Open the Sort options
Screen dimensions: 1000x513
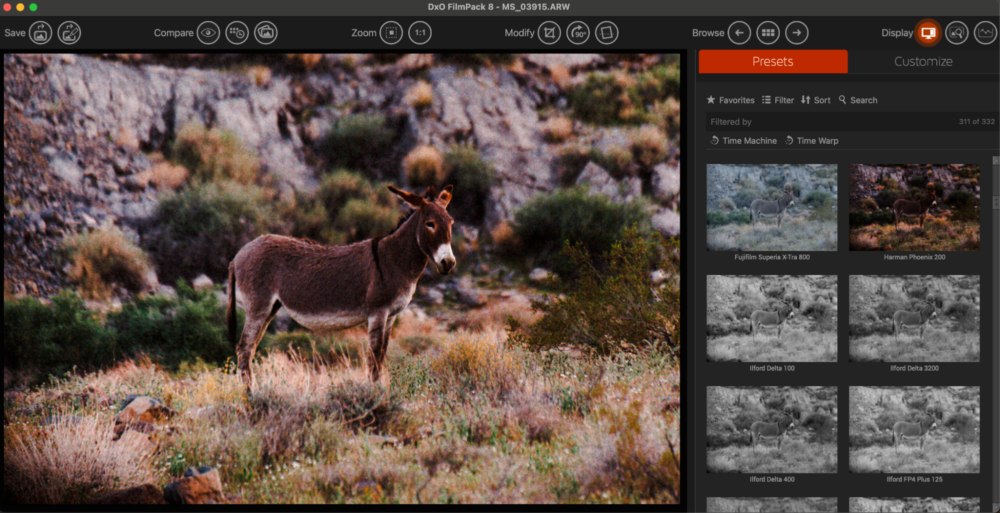click(815, 100)
